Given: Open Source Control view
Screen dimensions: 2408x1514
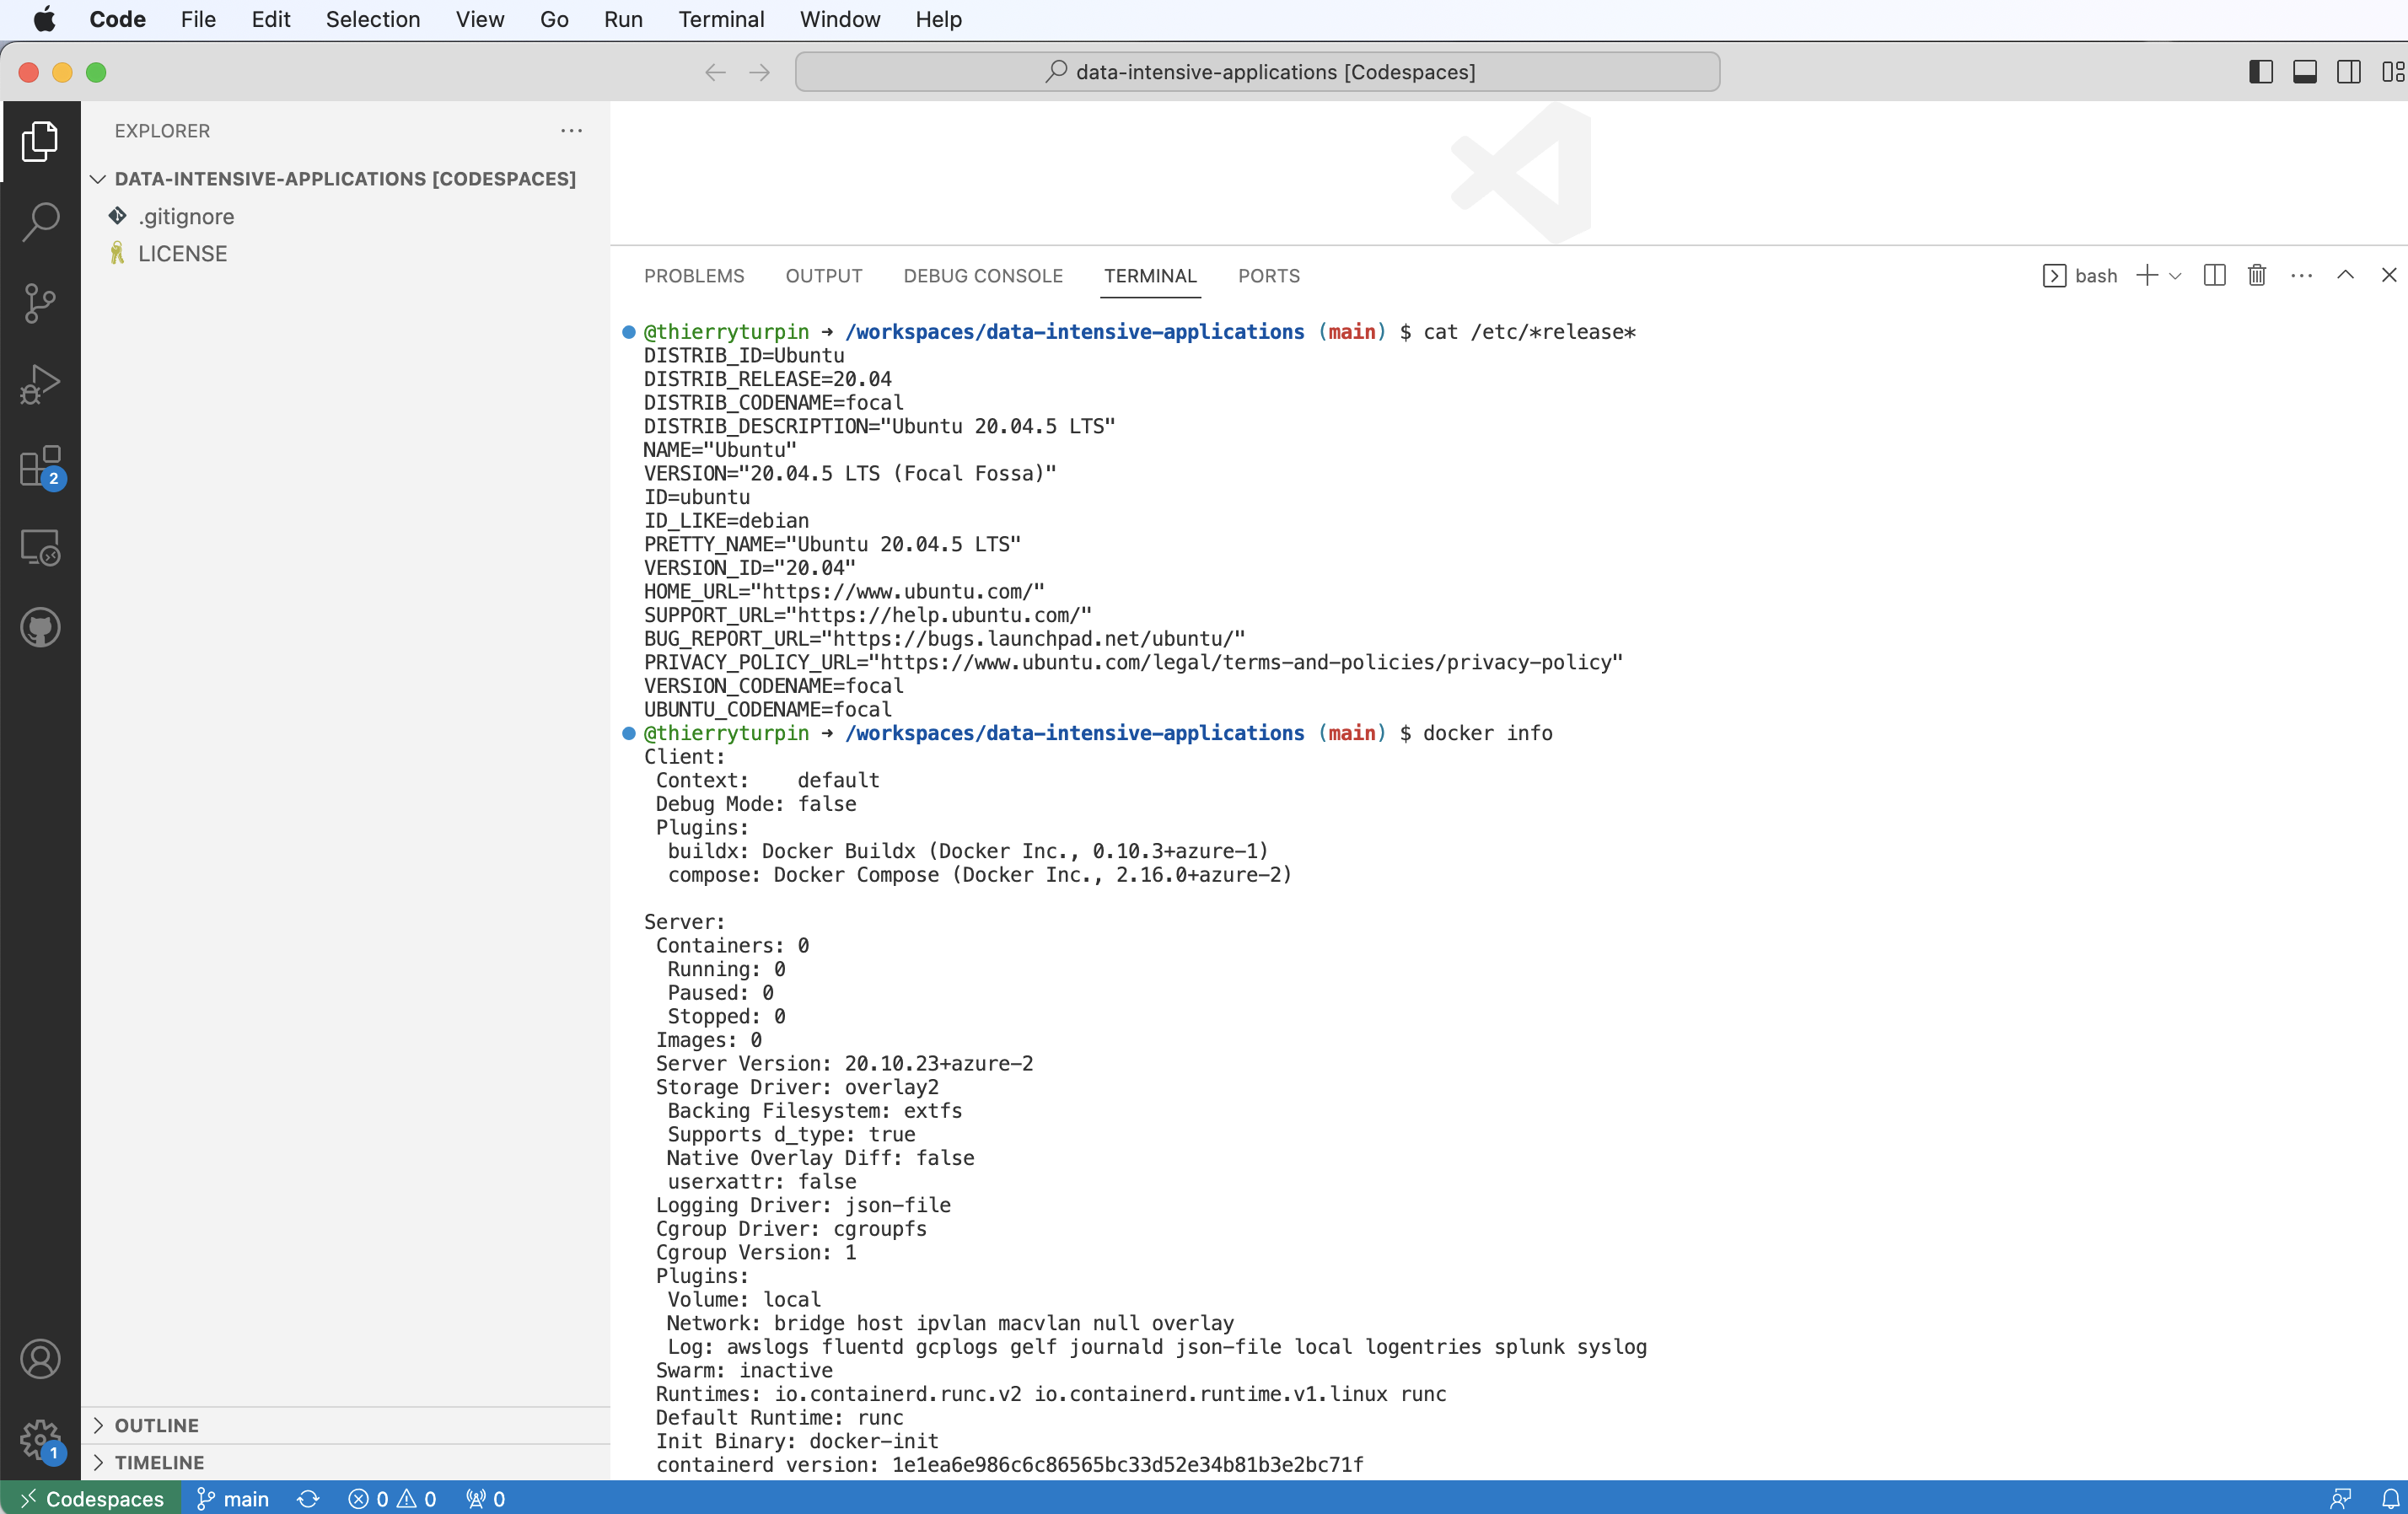Looking at the screenshot, I should pos(40,303).
